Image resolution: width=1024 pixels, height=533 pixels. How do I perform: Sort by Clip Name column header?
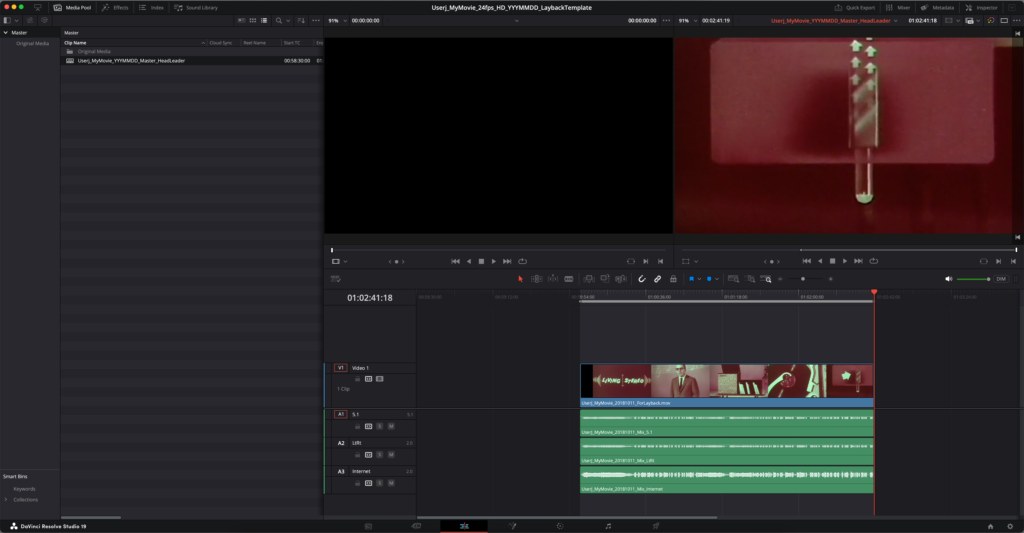point(75,42)
